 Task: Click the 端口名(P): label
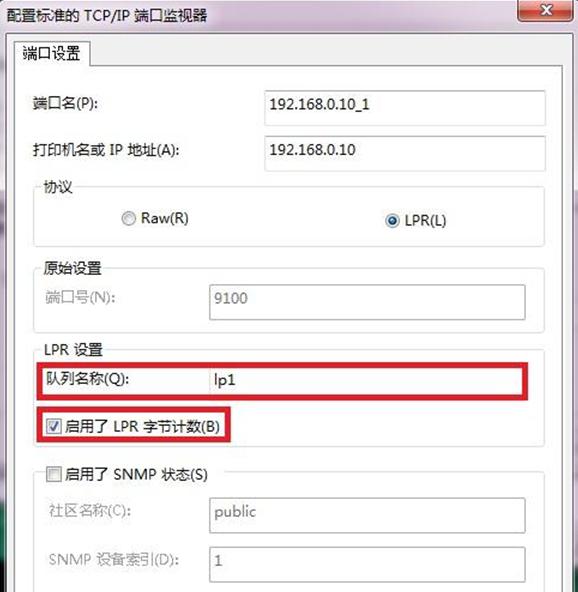(x=65, y=103)
